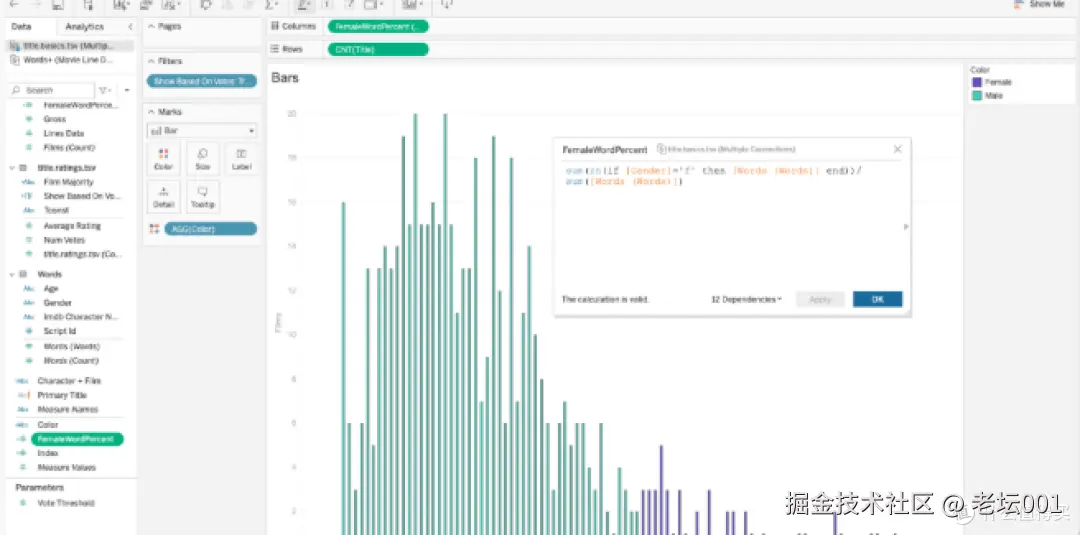The width and height of the screenshot is (1080, 535).
Task: Collapse the Words table fields
Action: click(x=12, y=274)
